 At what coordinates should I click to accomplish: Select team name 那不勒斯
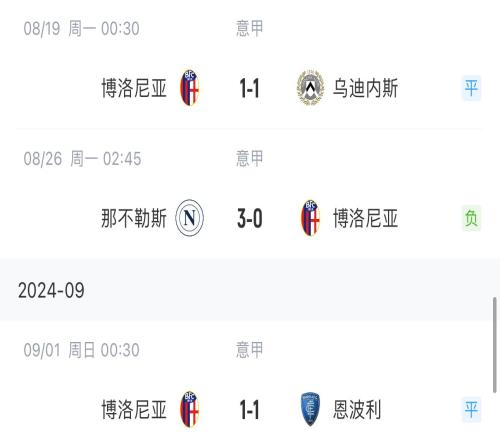point(134,218)
